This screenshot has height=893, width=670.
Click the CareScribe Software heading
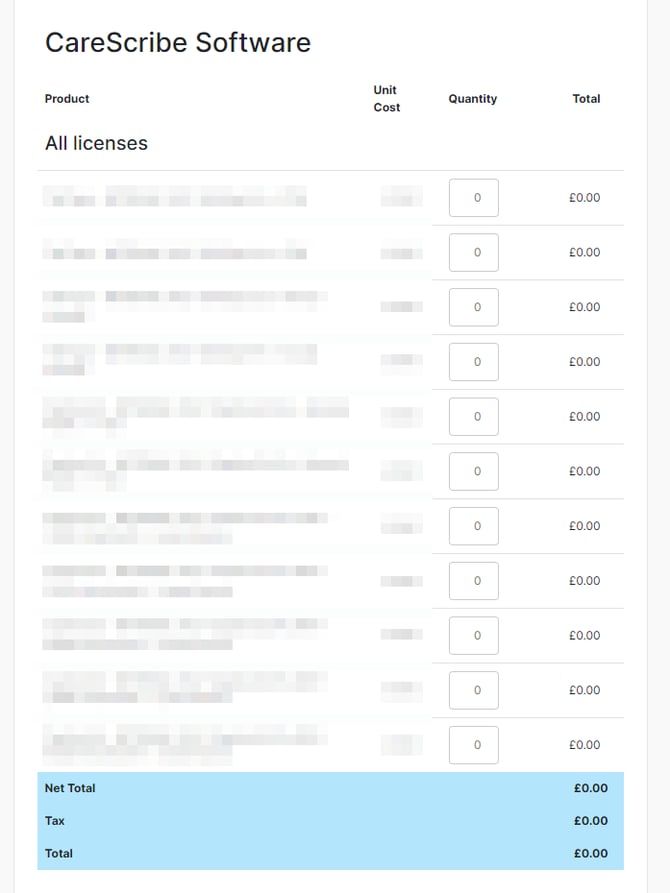click(x=178, y=43)
